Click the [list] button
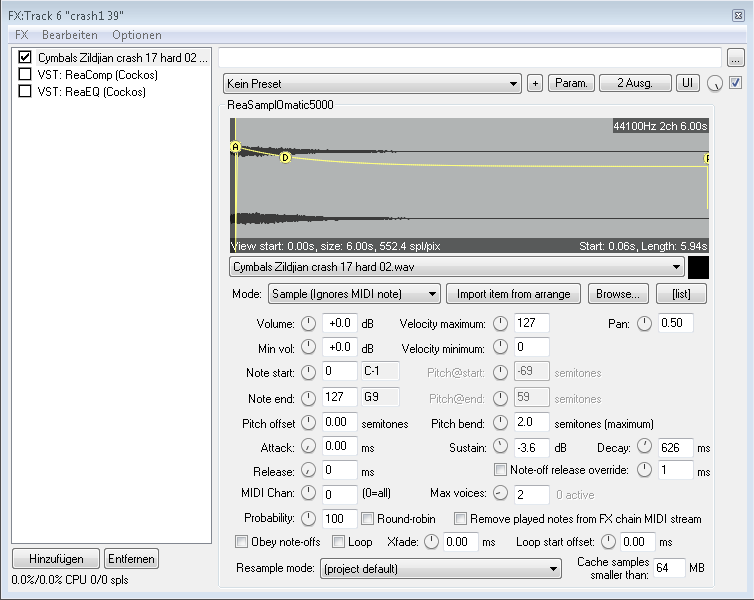Viewport: 754px width, 600px height. coord(681,294)
